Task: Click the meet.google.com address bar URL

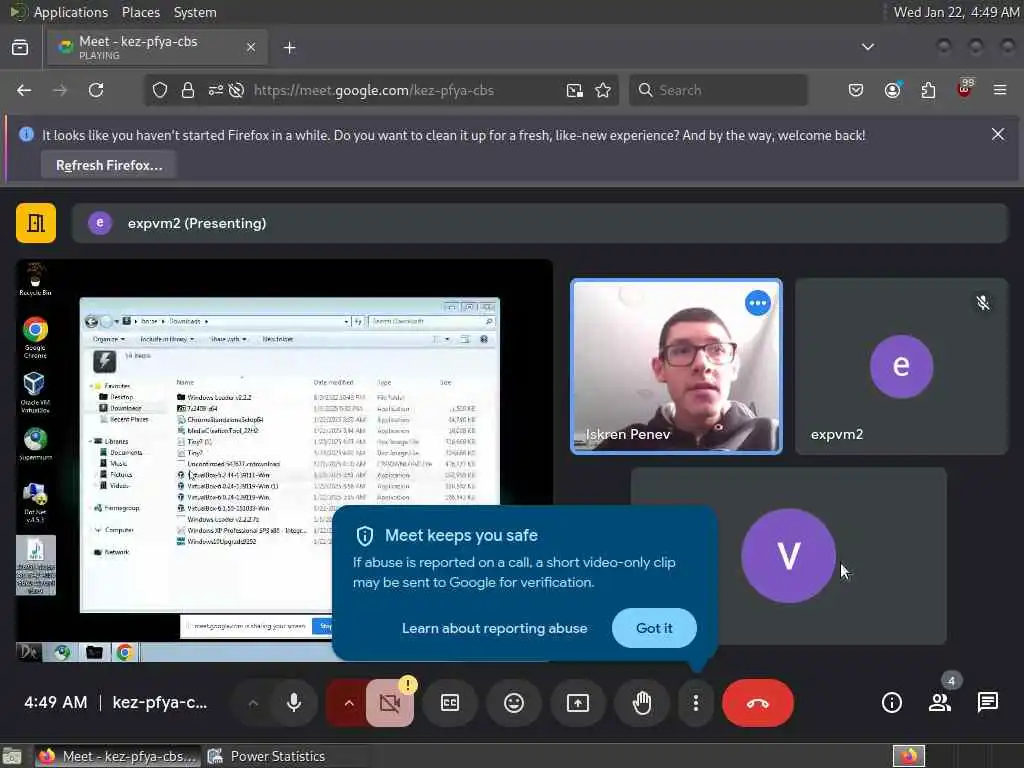Action: click(374, 90)
